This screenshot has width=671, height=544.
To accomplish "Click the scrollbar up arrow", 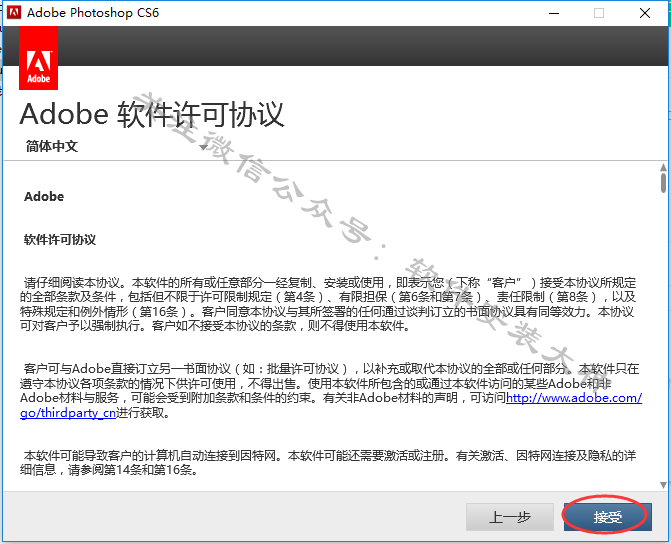I will pos(663,167).
